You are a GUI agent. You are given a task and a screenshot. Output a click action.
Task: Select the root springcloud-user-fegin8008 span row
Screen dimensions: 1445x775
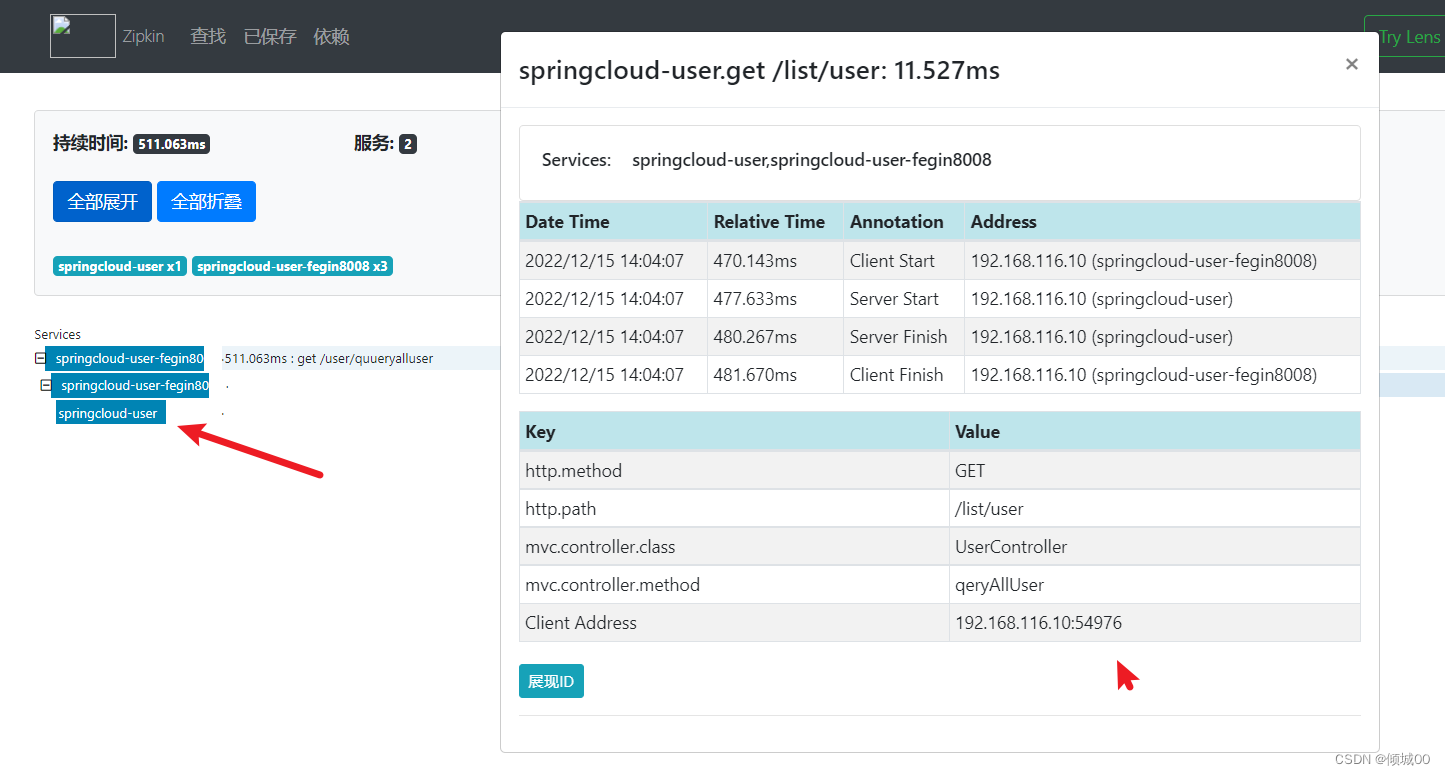125,358
